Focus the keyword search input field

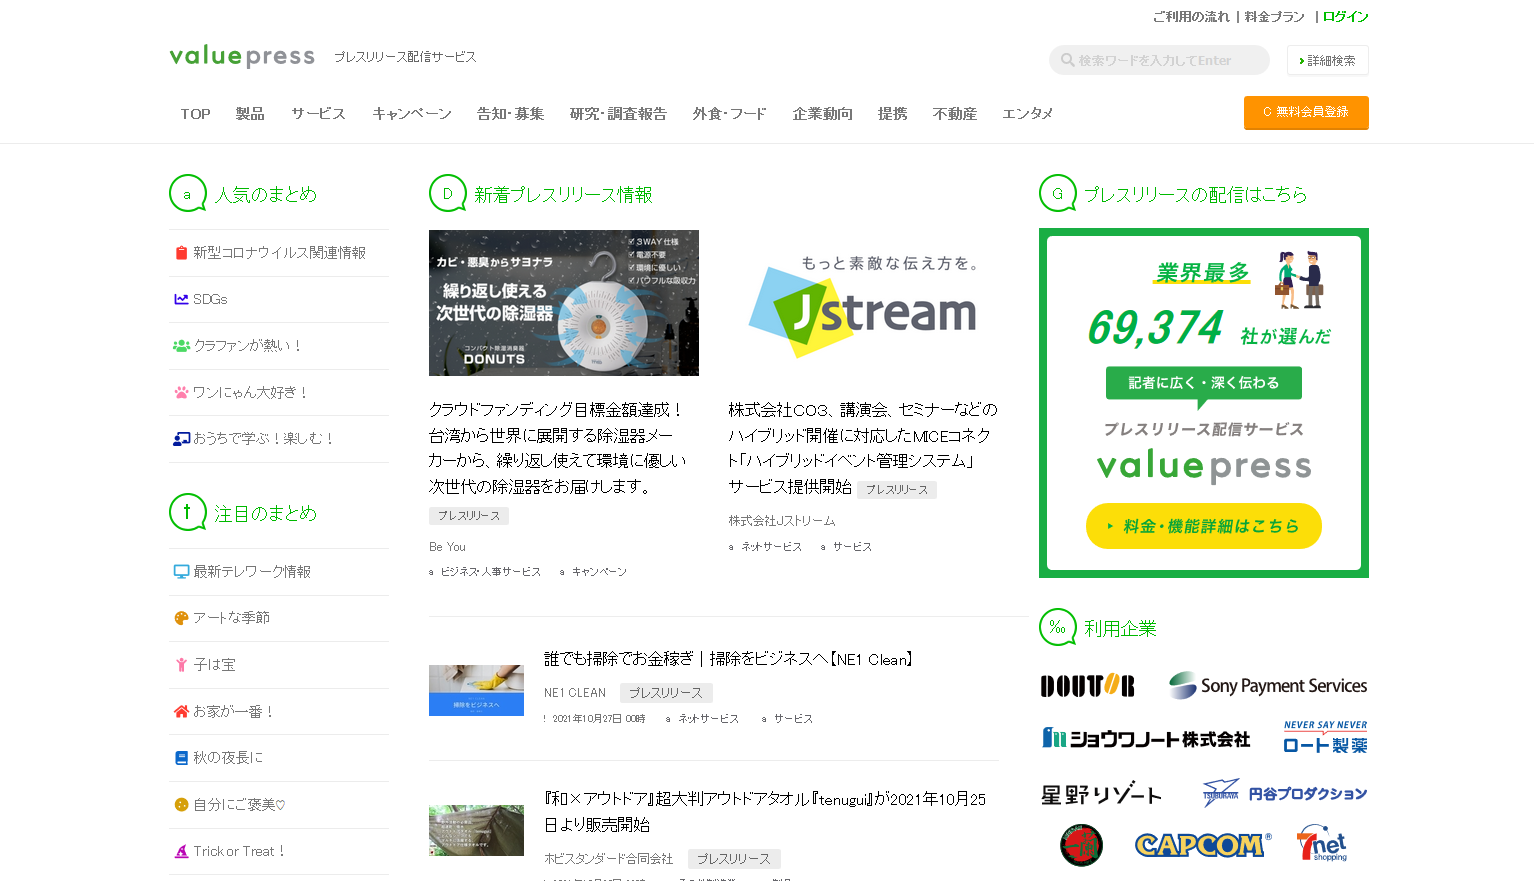[x=1159, y=60]
